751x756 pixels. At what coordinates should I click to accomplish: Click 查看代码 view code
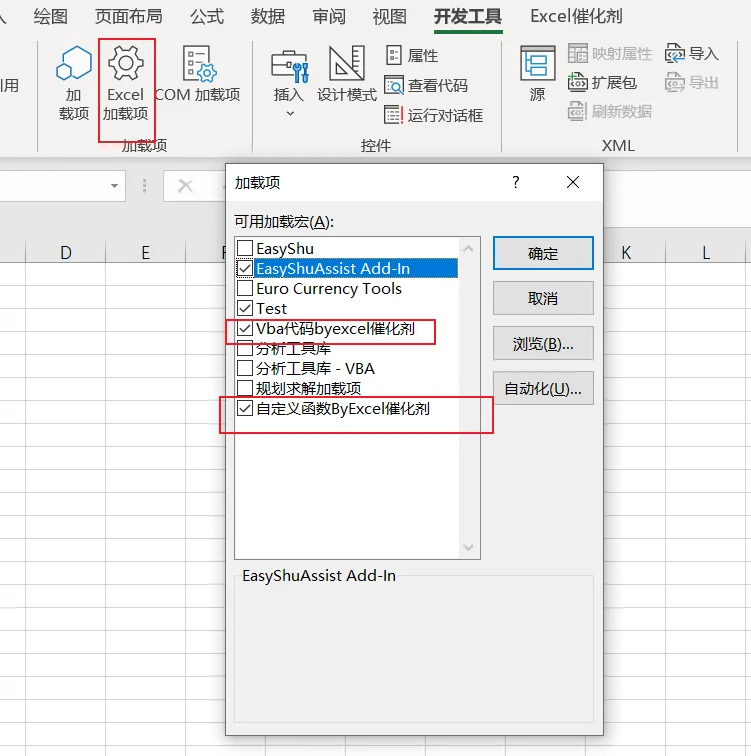pyautogui.click(x=426, y=85)
